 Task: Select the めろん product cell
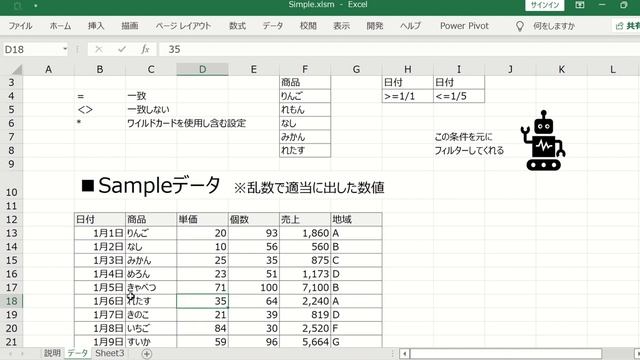coord(151,274)
